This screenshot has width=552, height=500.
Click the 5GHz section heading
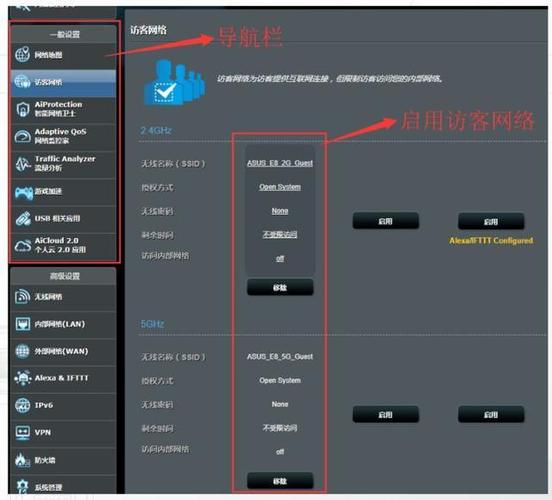tap(152, 324)
